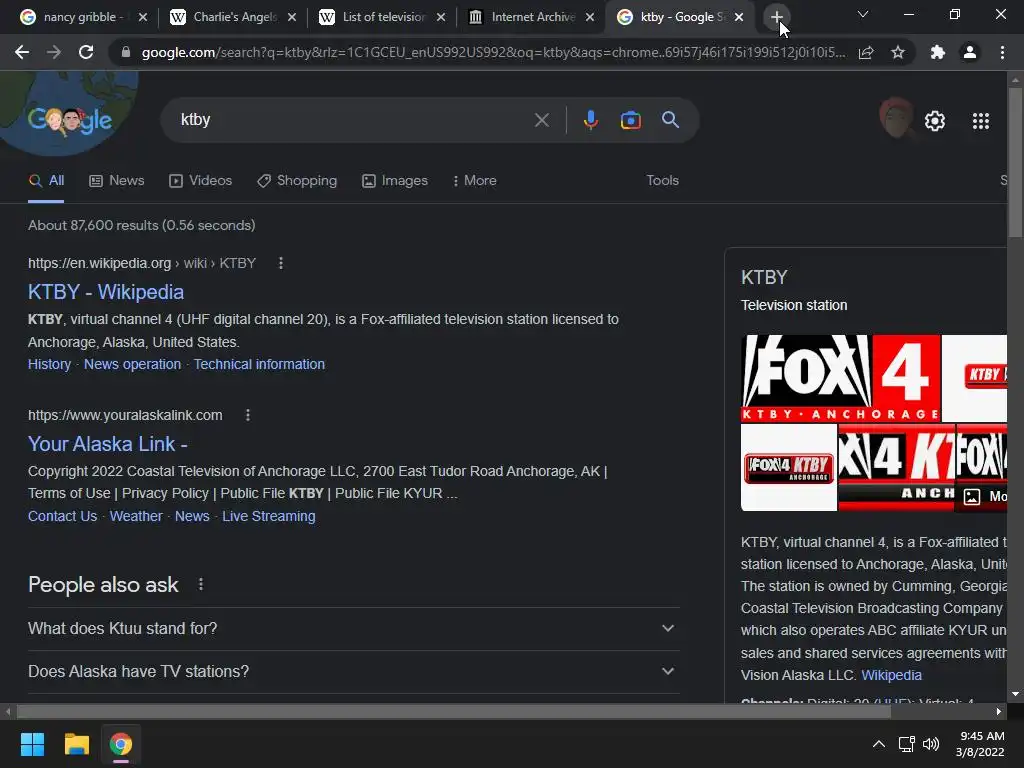
Task: Open search Tools
Action: point(662,181)
